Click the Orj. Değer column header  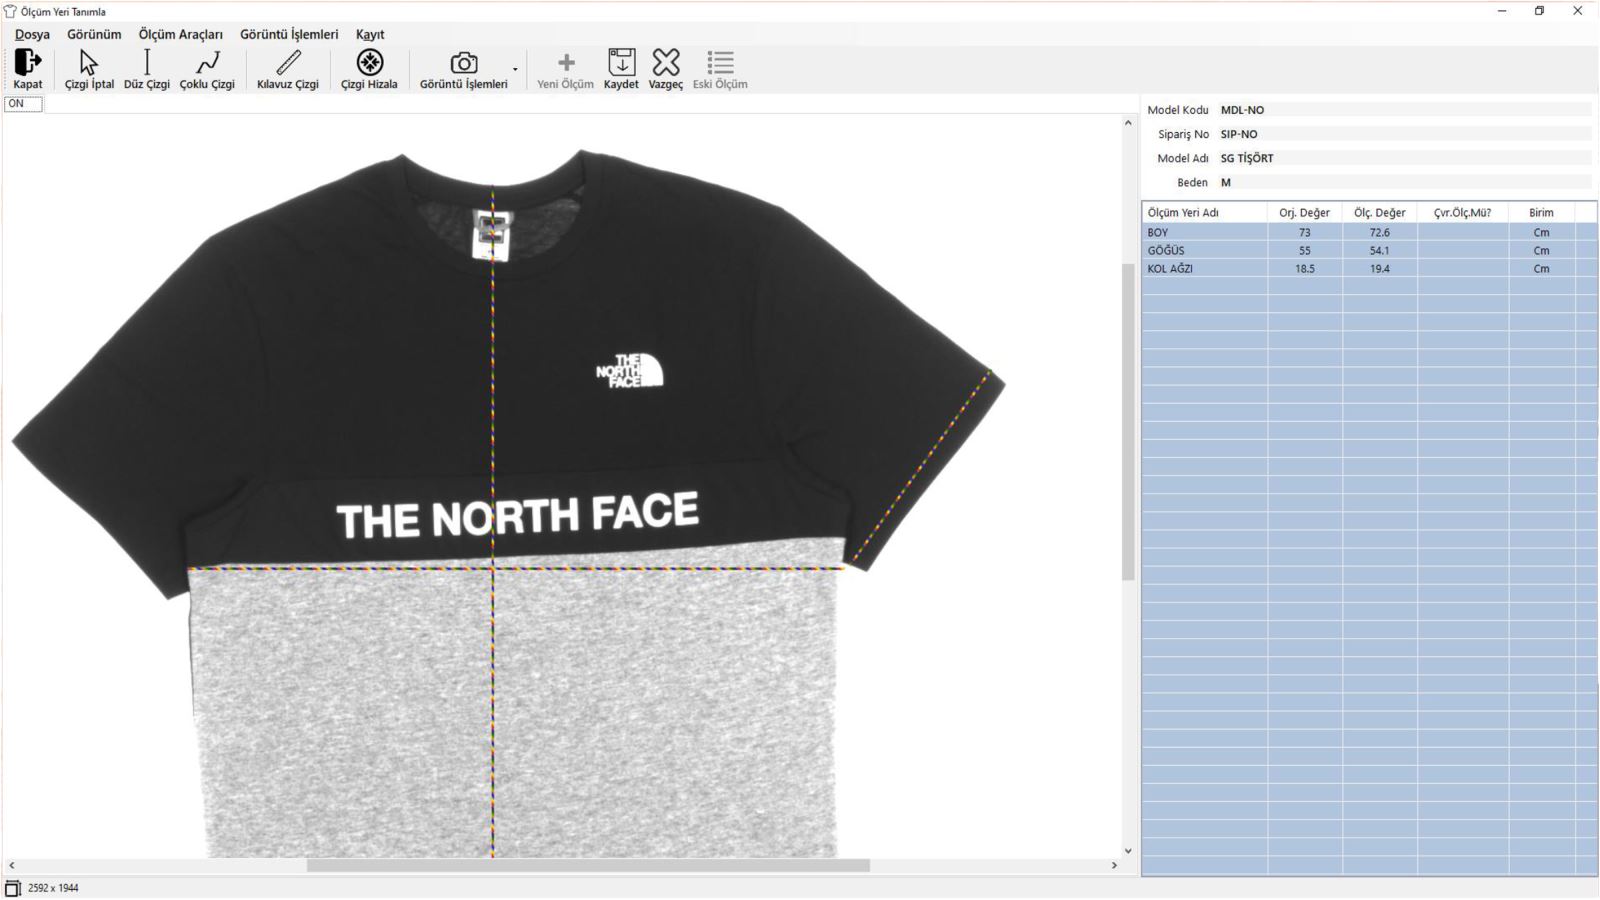[x=1305, y=212]
